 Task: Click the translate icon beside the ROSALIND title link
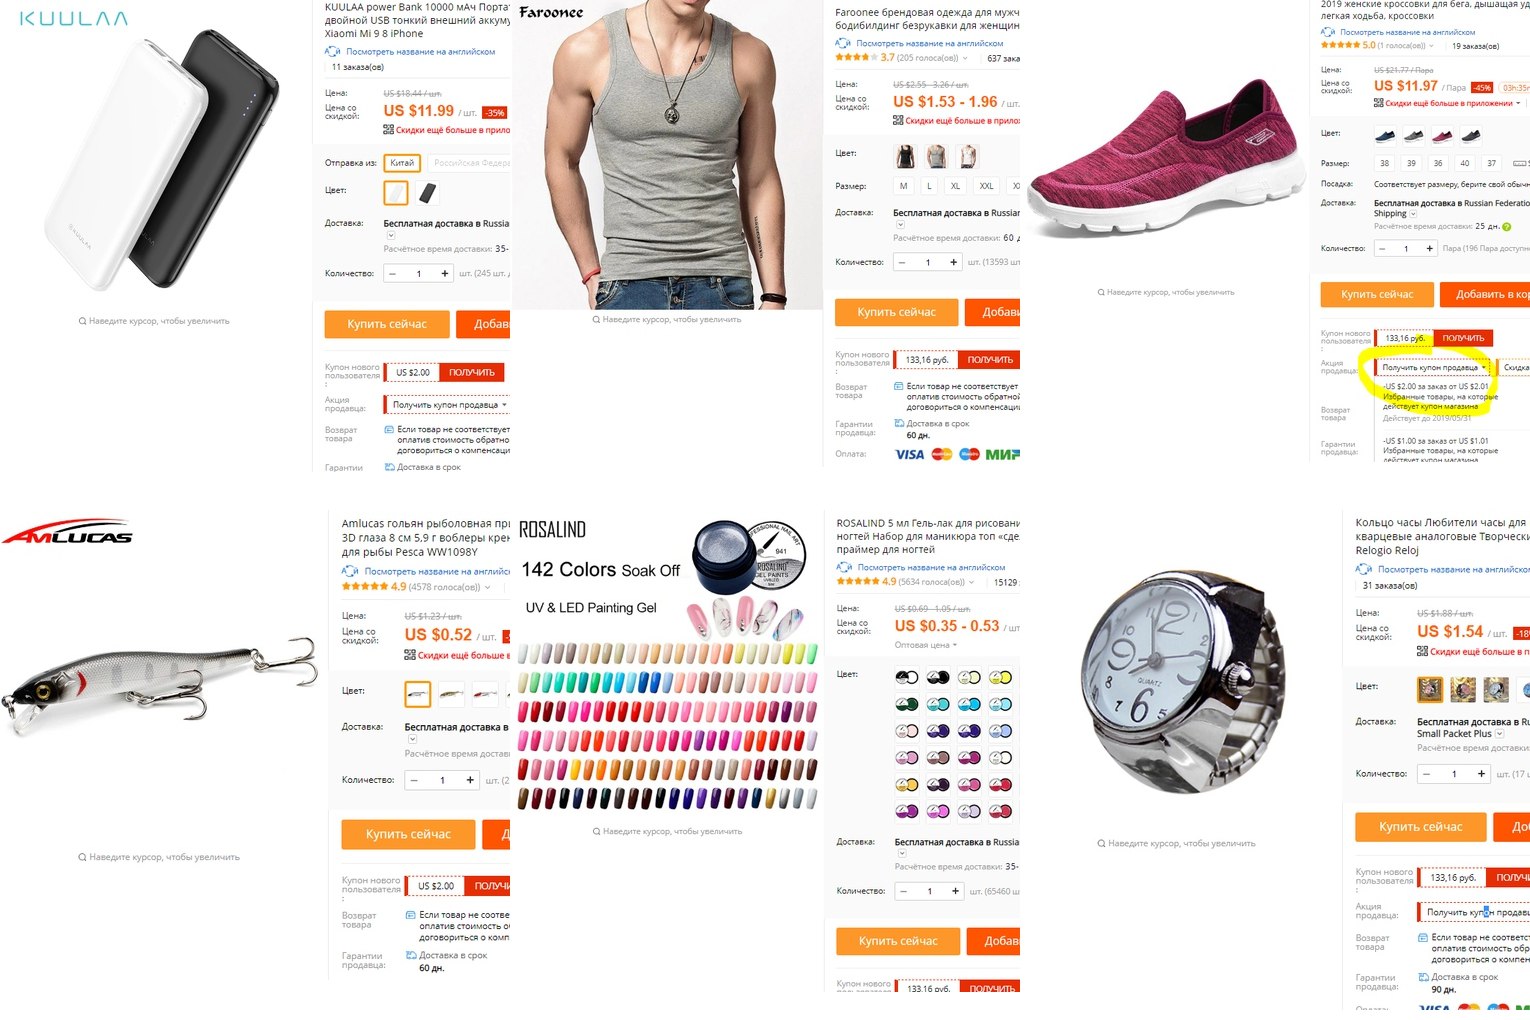pyautogui.click(x=844, y=567)
